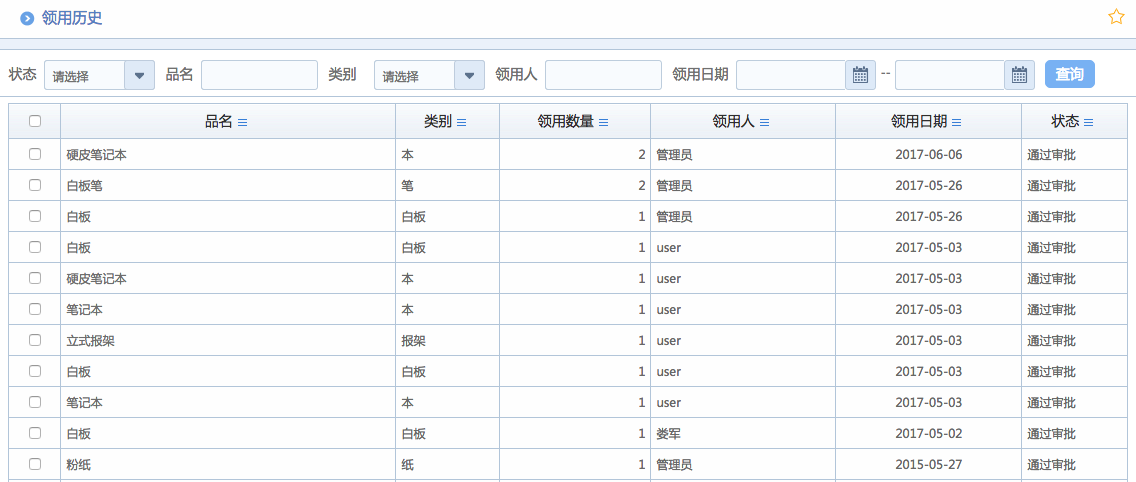Select the 立式报架 row checkbox
Viewport: 1136px width, 482px height.
[x=35, y=340]
